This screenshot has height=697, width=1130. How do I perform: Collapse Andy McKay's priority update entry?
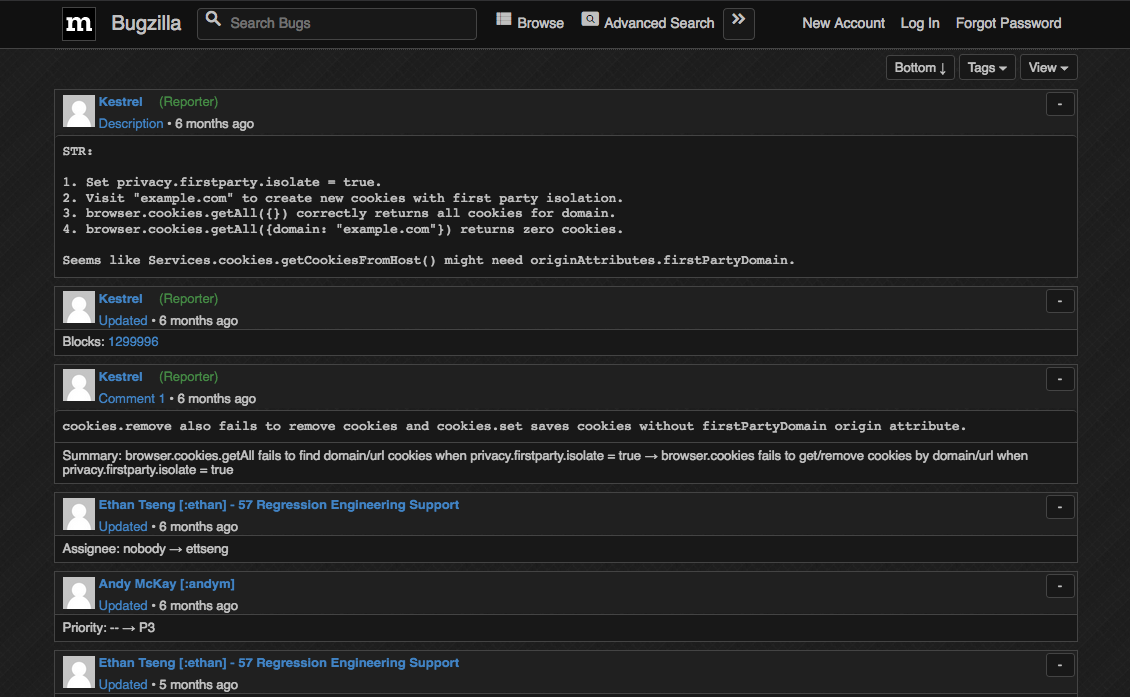click(1059, 586)
